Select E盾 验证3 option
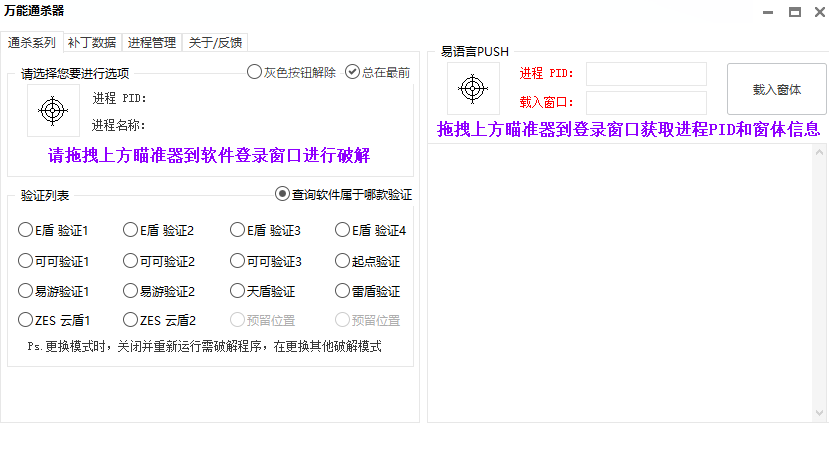The image size is (829, 449). [265, 230]
